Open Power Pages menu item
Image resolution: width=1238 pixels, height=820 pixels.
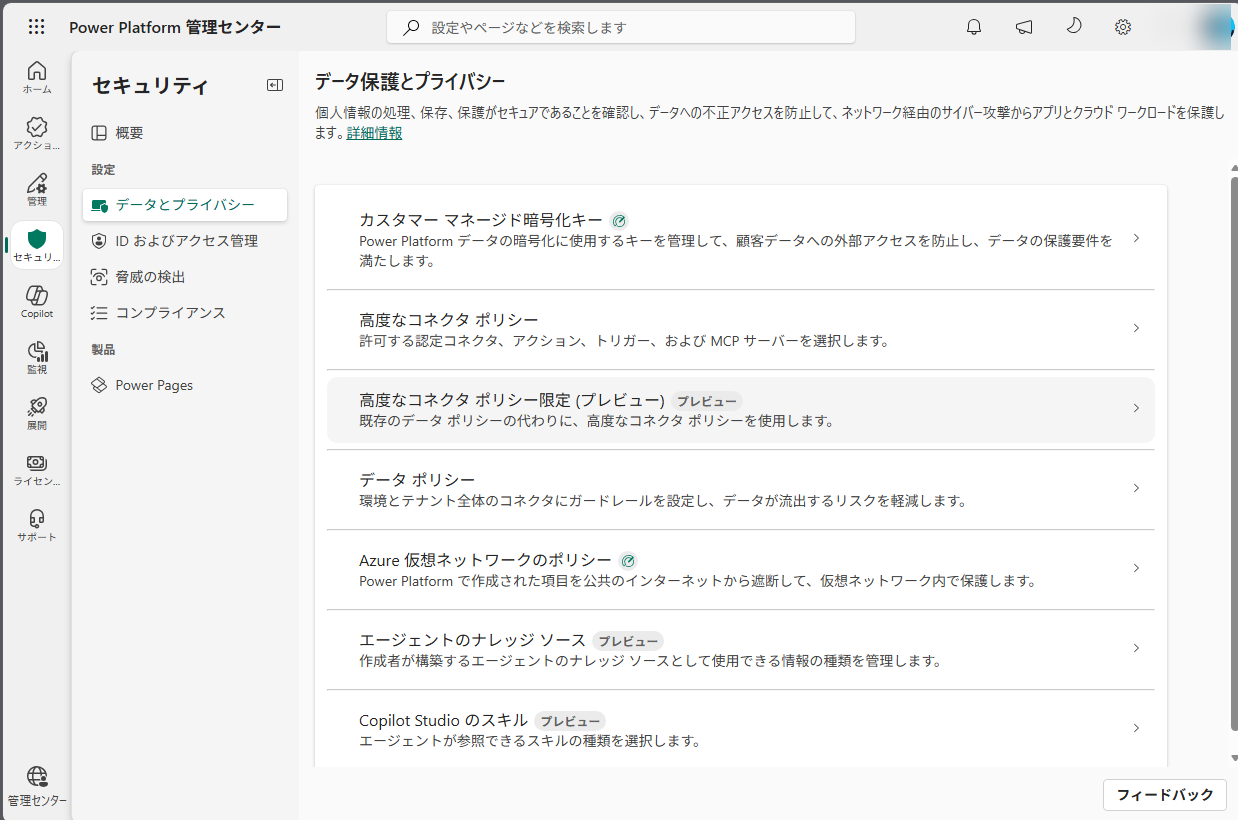pos(185,385)
